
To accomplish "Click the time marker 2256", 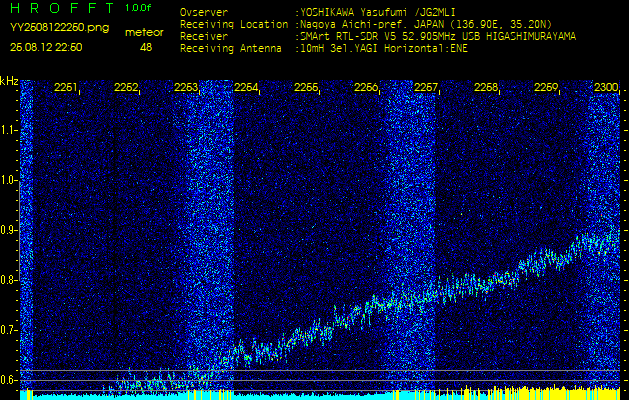I will [365, 87].
